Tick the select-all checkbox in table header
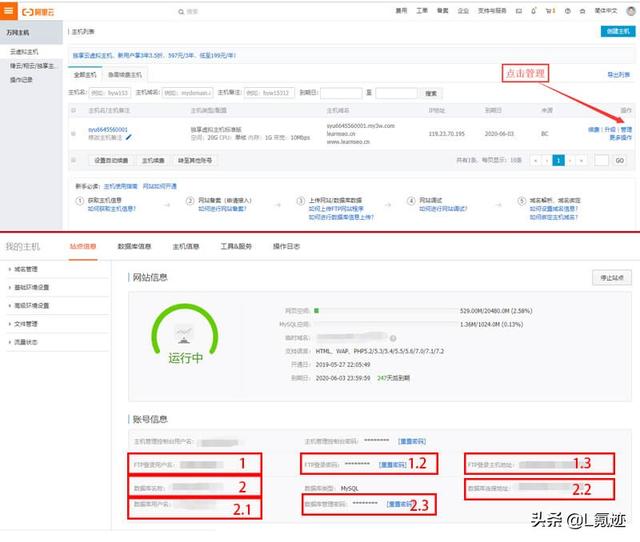Image resolution: width=640 pixels, height=542 pixels. pyautogui.click(x=73, y=110)
